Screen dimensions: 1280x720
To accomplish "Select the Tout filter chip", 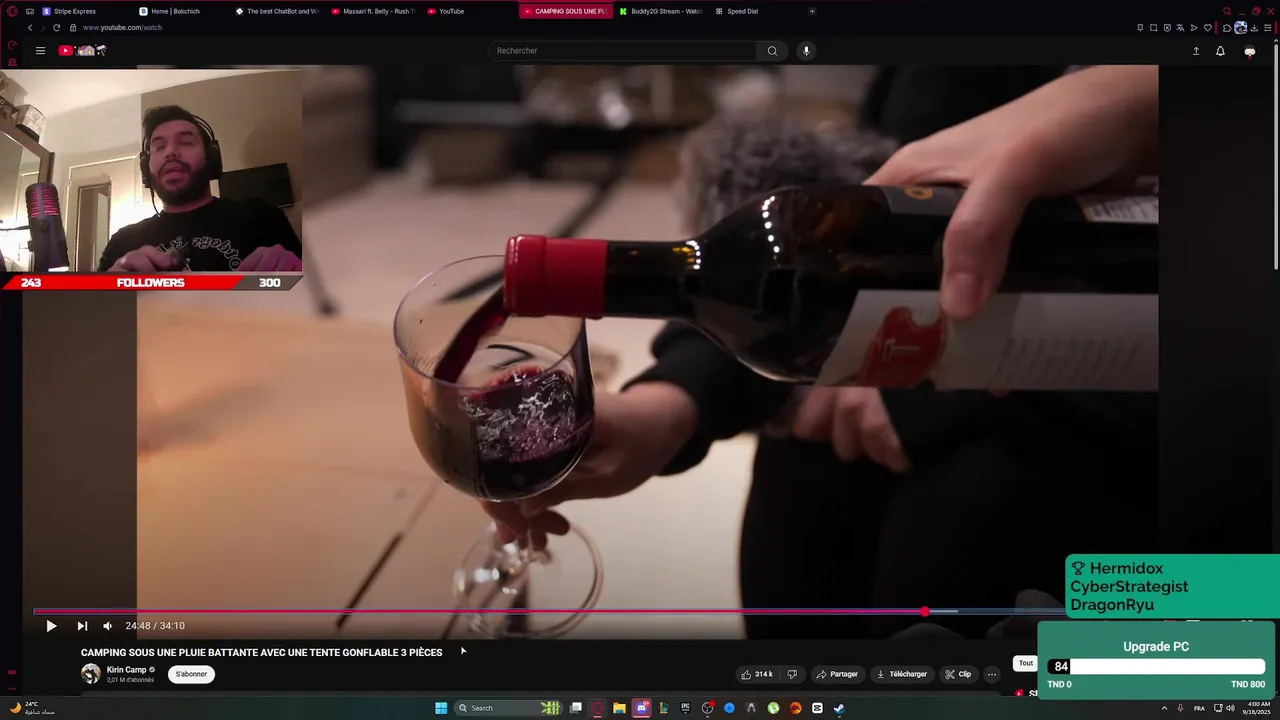I will click(x=1026, y=663).
